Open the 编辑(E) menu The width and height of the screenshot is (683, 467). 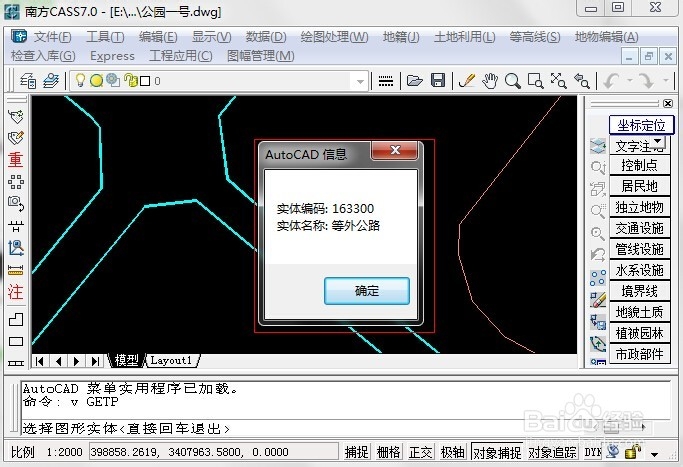[x=158, y=37]
